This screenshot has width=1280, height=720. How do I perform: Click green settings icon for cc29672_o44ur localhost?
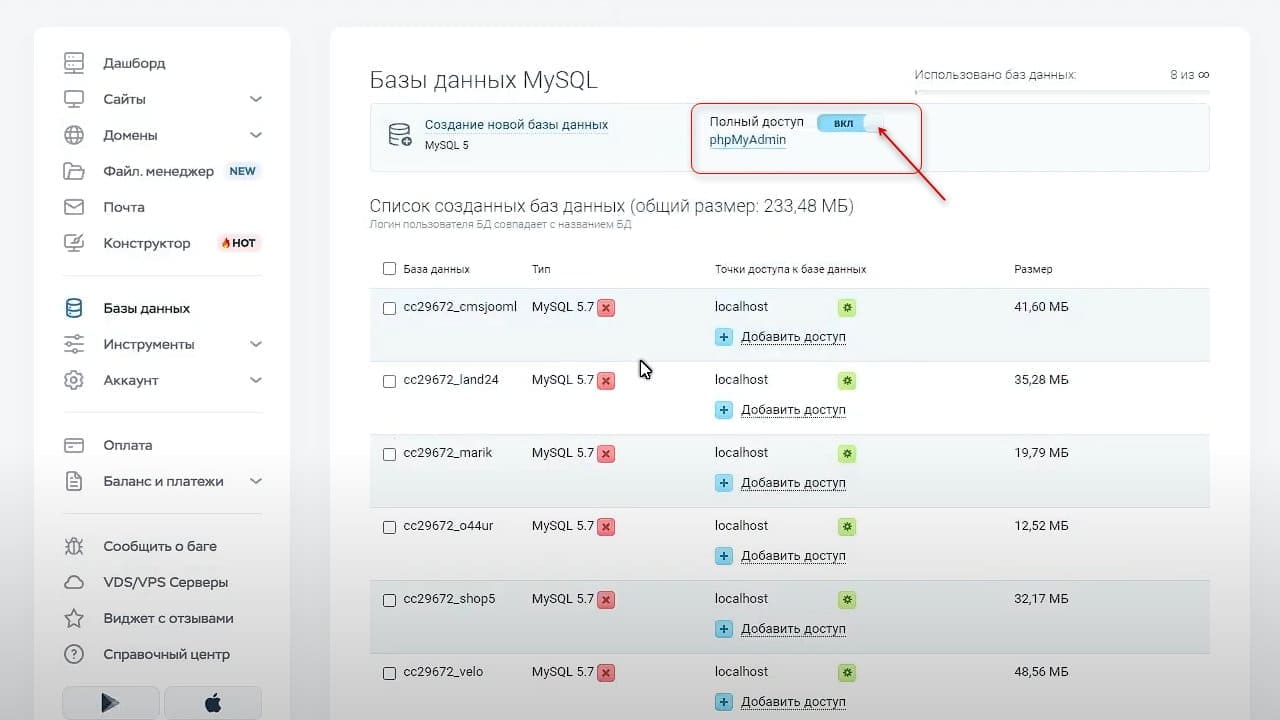point(847,527)
